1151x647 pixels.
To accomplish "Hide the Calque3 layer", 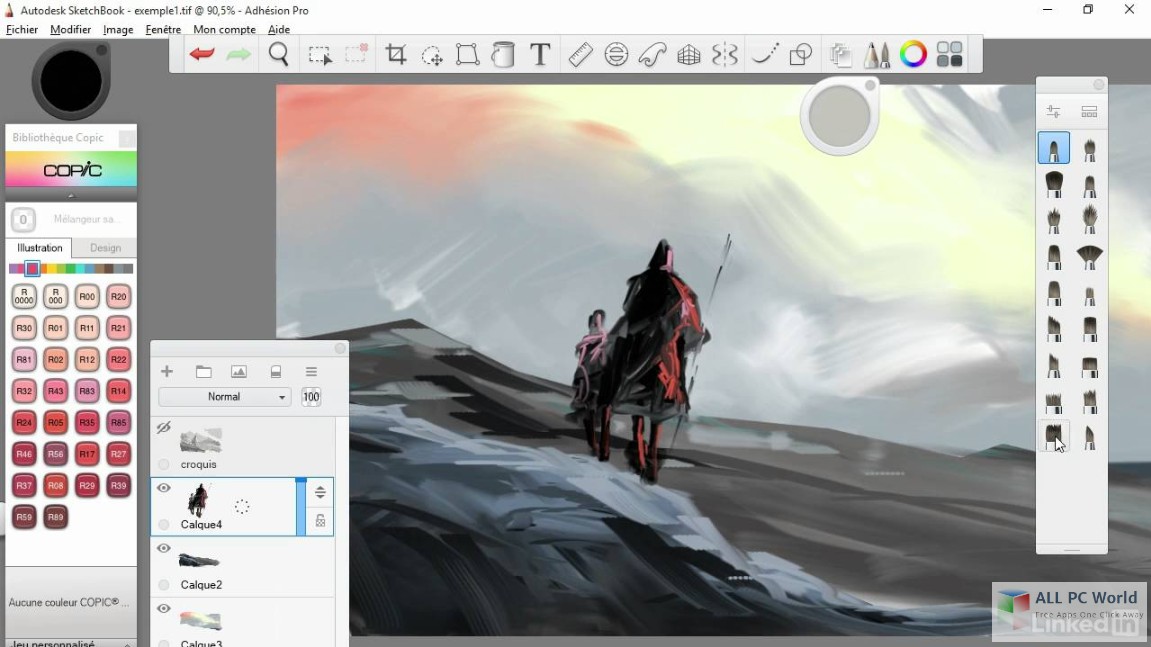I will [164, 608].
